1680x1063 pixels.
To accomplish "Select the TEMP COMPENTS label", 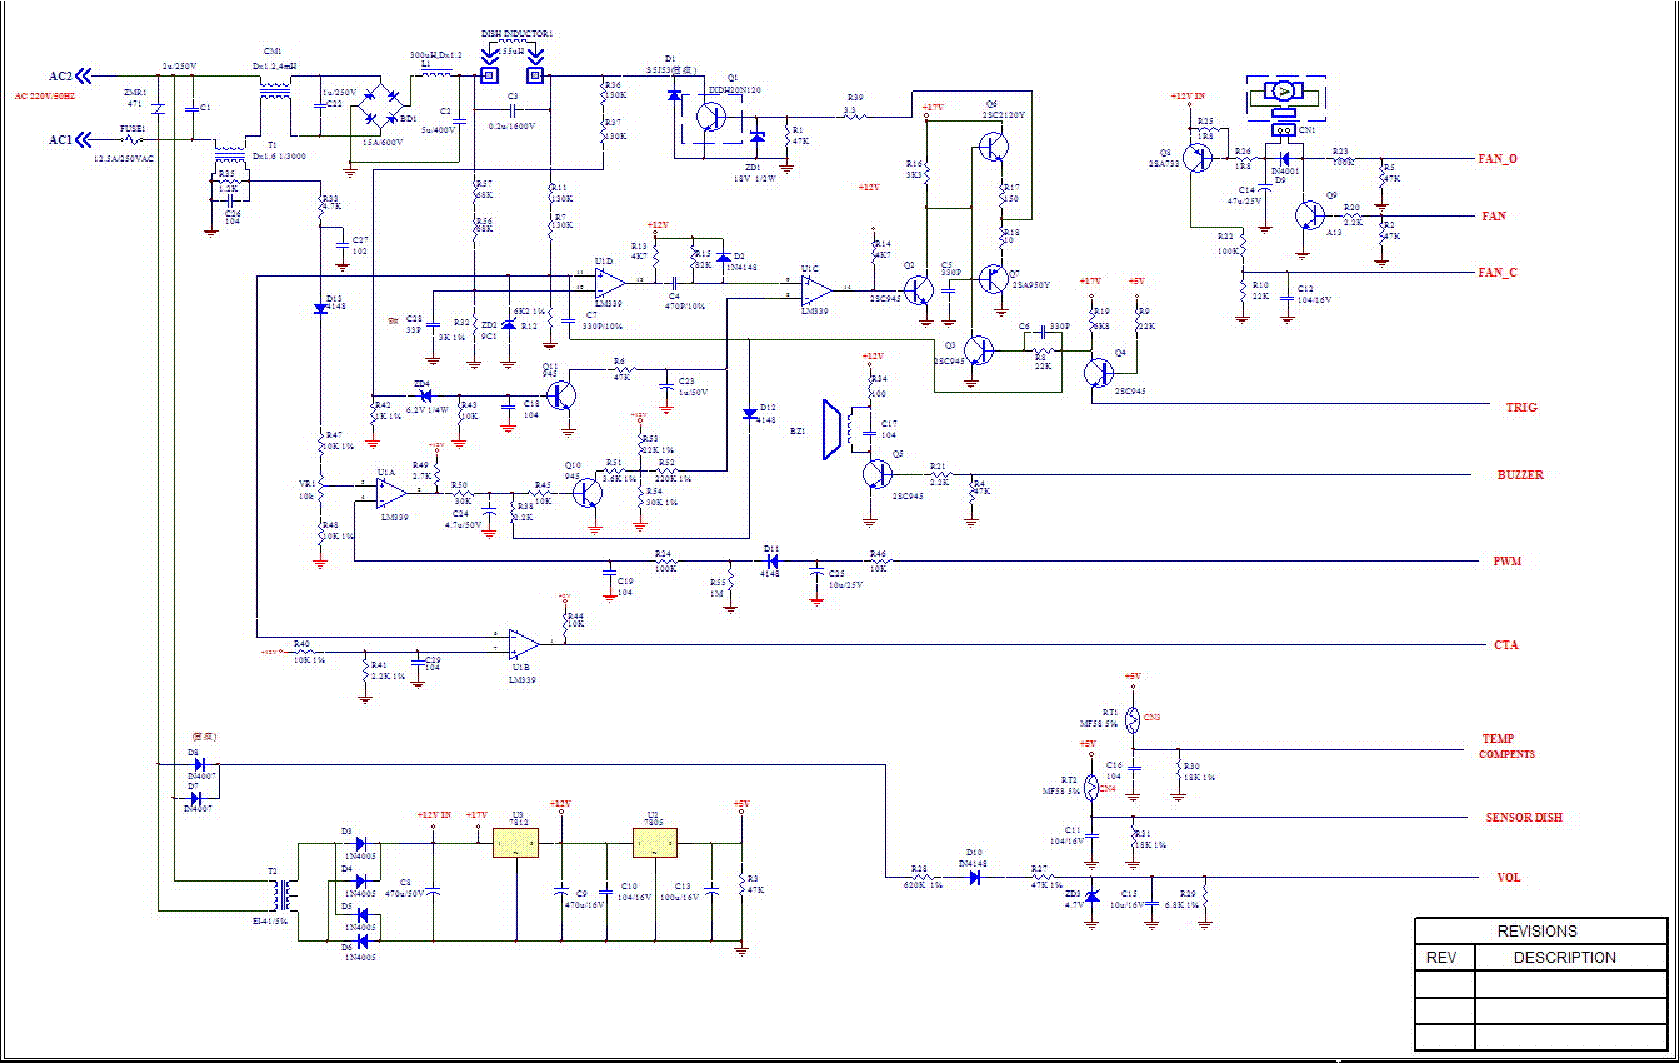I will click(x=1507, y=747).
